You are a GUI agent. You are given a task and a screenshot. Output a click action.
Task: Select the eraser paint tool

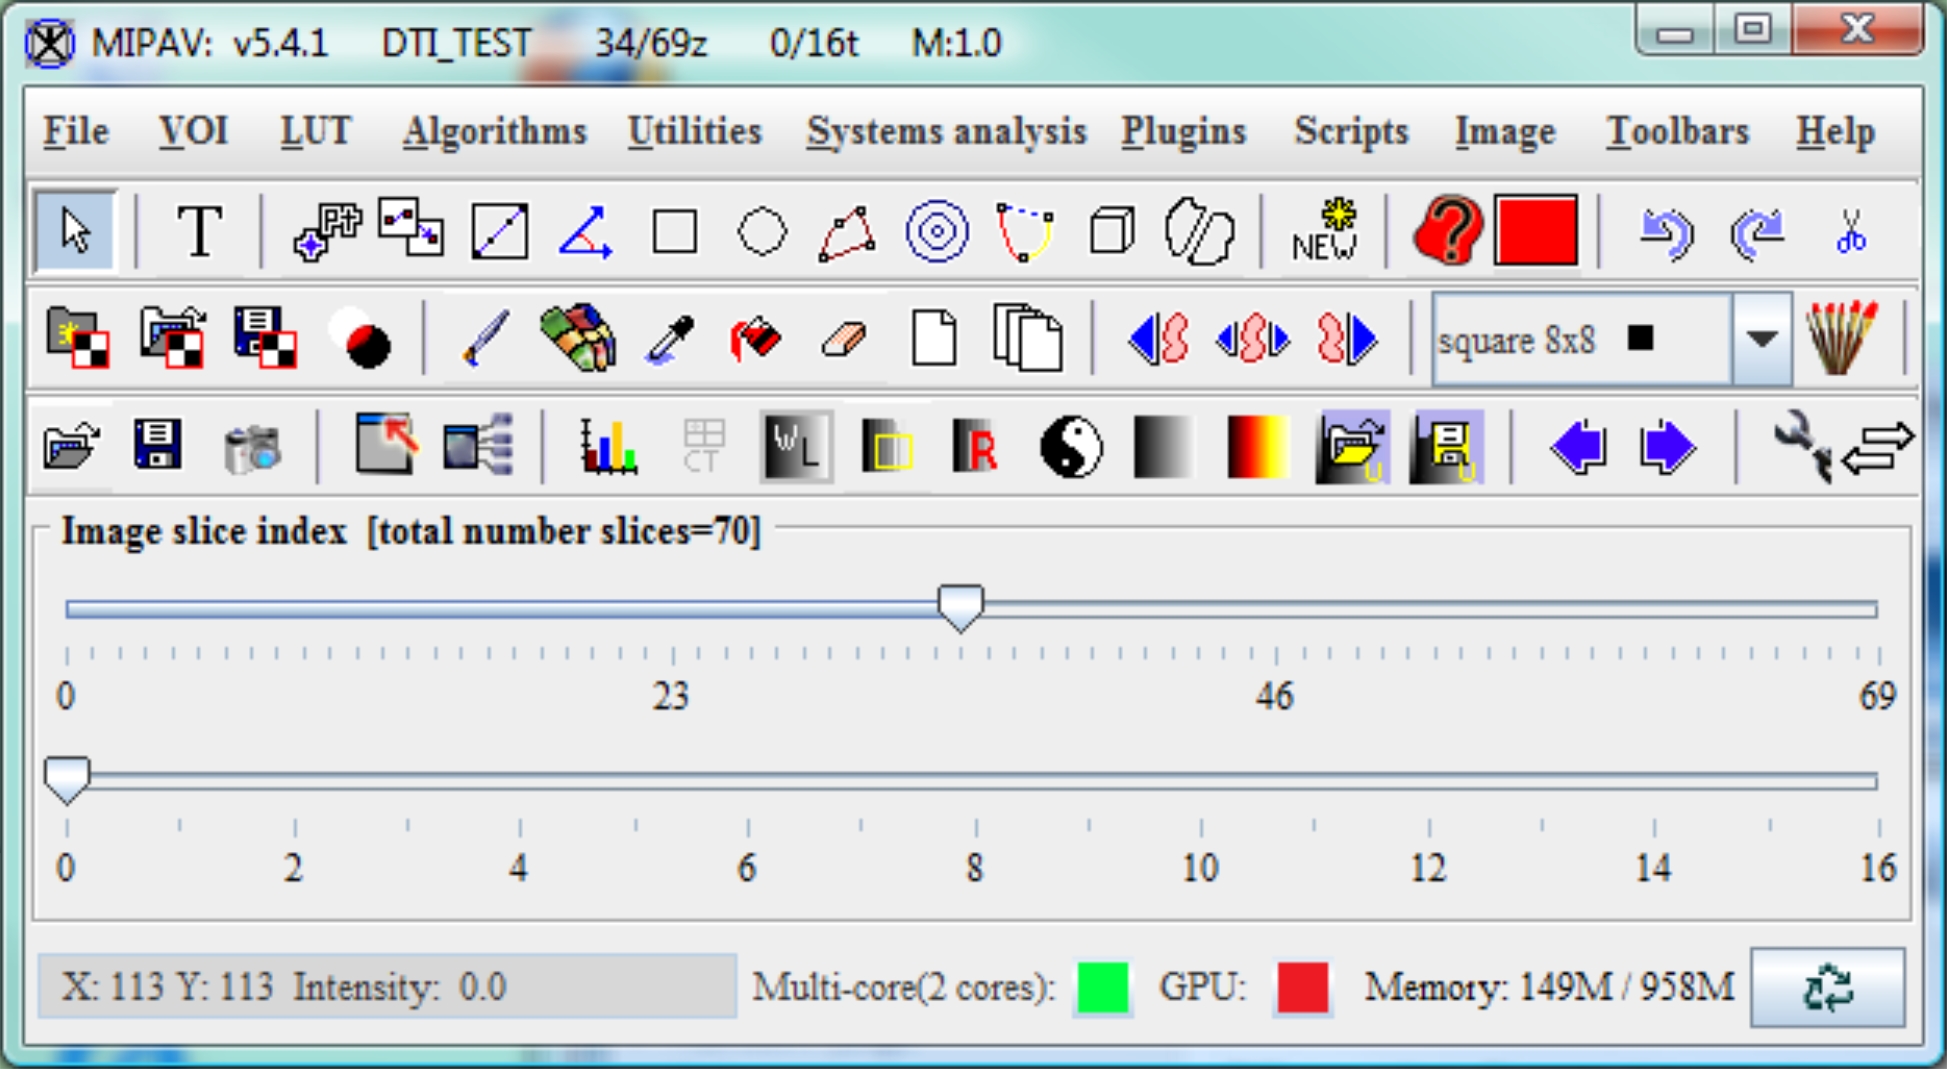click(843, 339)
